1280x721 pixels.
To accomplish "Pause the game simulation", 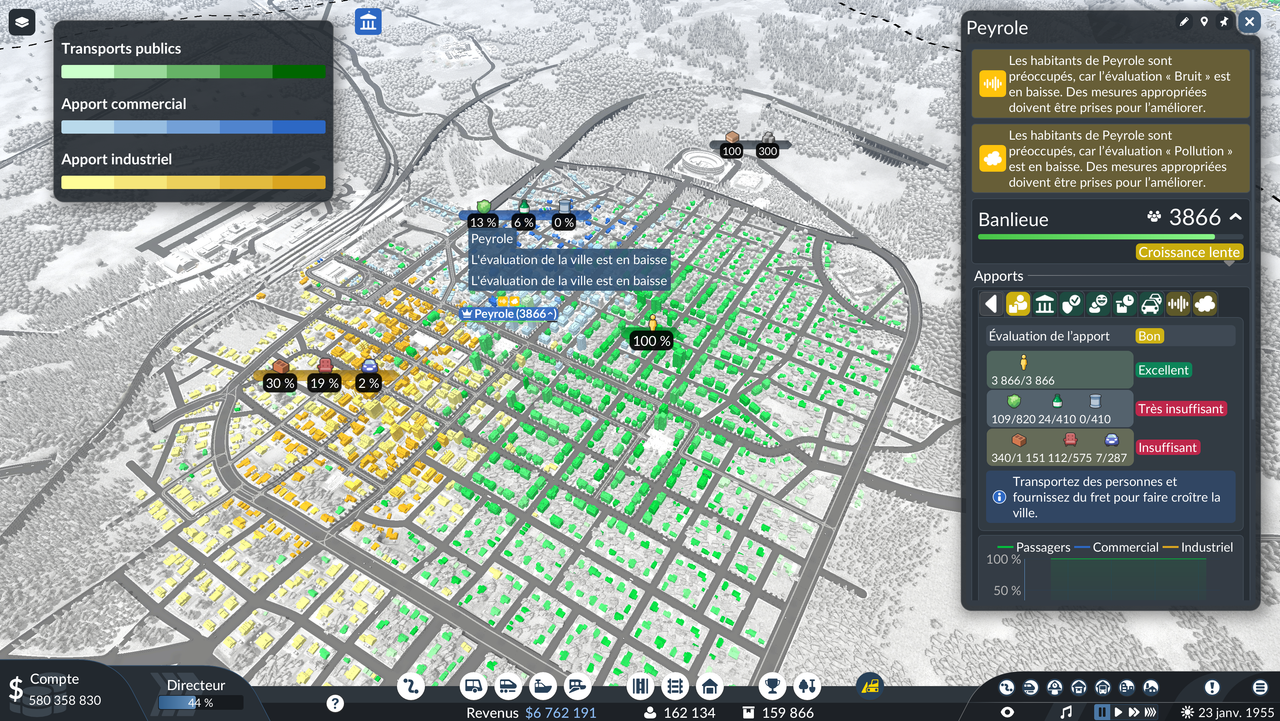I will click(1102, 712).
